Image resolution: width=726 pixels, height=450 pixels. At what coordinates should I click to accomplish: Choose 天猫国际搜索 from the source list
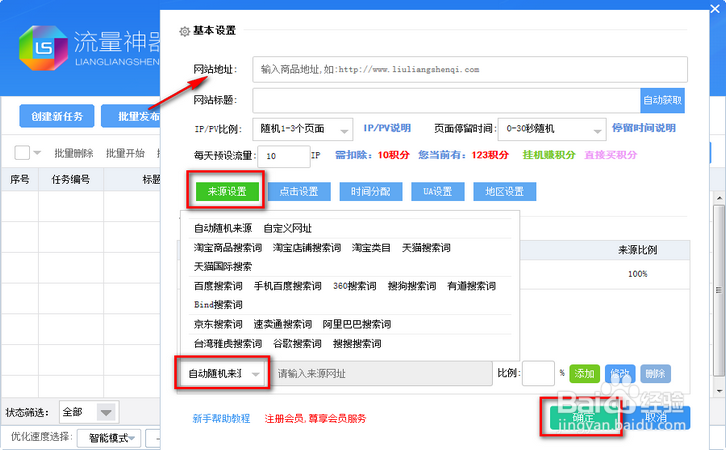[223, 267]
